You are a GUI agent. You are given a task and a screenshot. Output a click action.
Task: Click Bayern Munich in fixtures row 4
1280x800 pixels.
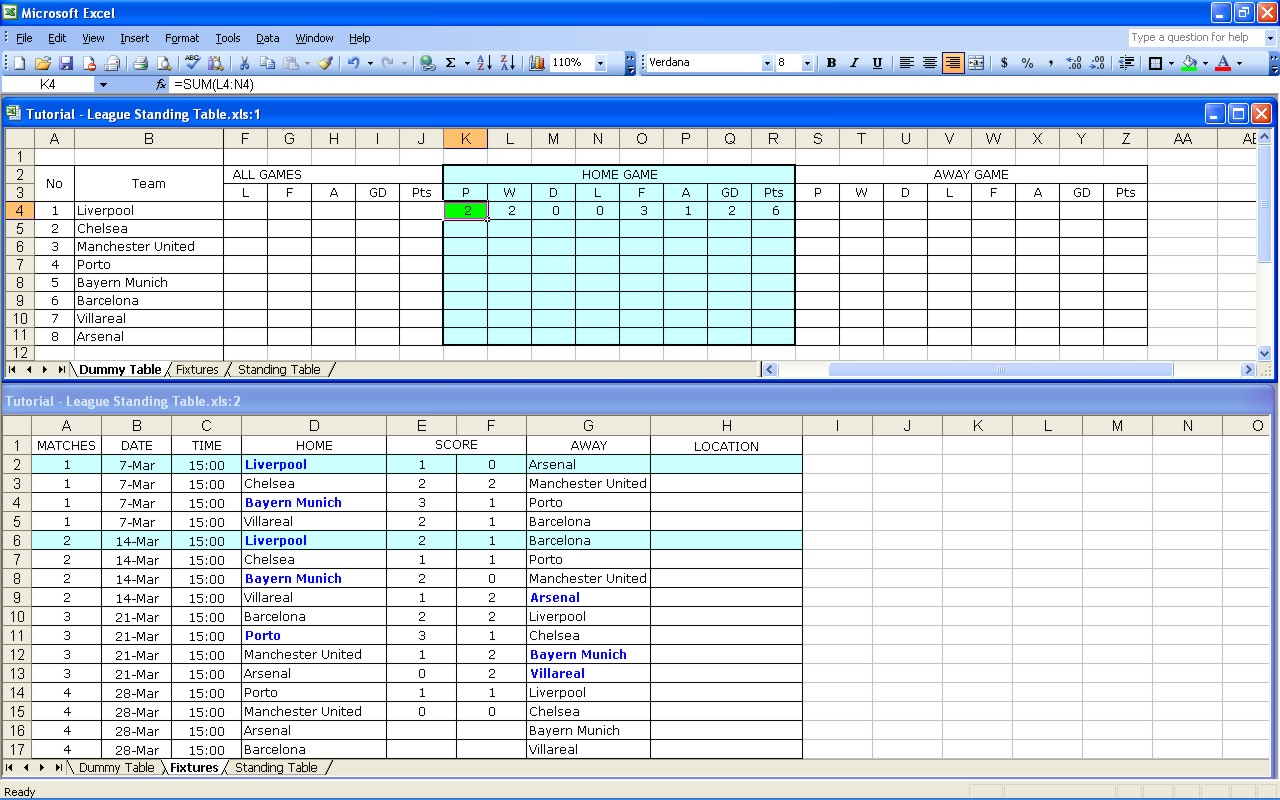pyautogui.click(x=314, y=503)
